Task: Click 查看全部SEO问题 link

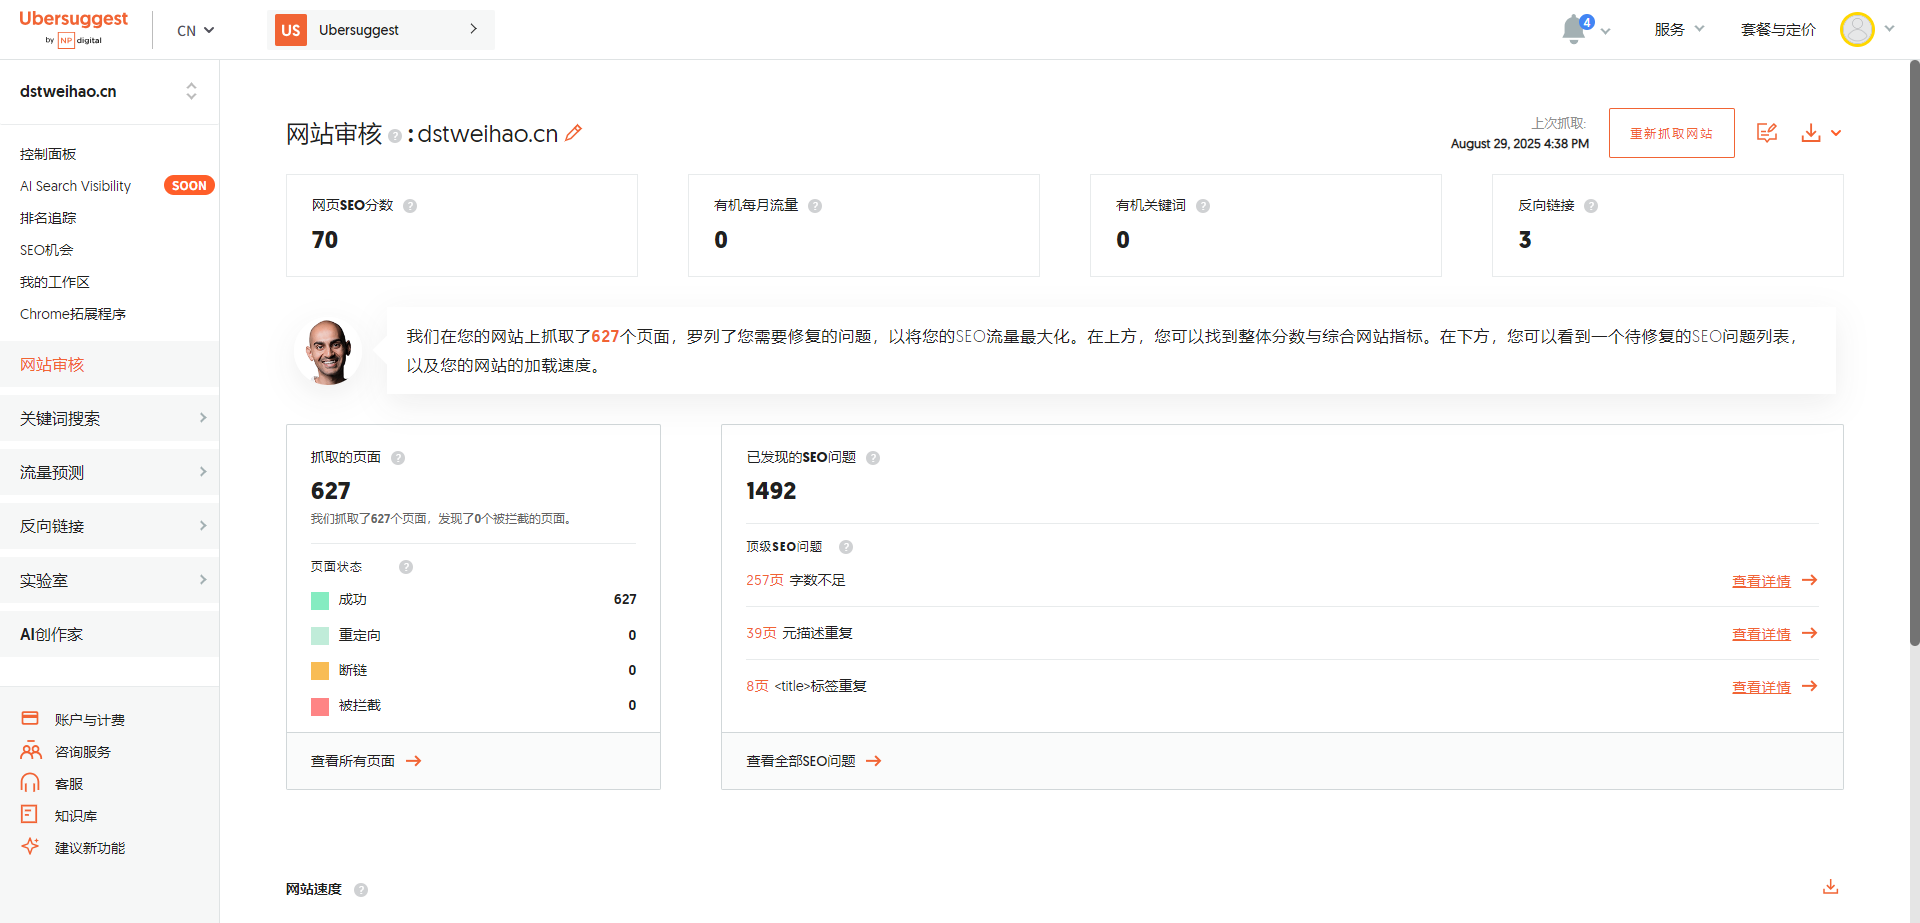Action: tap(813, 761)
